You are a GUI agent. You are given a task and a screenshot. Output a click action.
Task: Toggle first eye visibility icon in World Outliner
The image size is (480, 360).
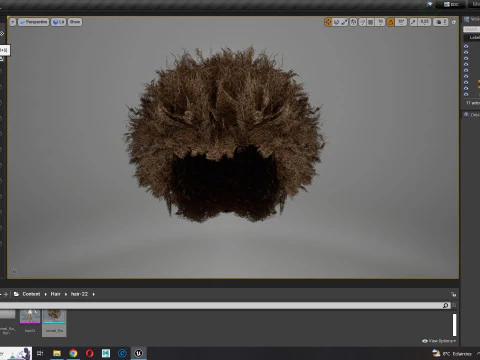[466, 46]
